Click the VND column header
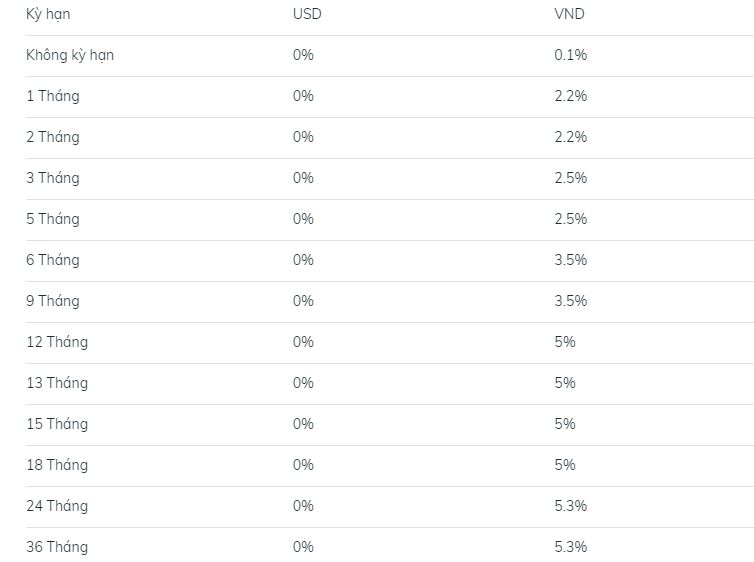Viewport: 754px width, 562px height. point(569,14)
